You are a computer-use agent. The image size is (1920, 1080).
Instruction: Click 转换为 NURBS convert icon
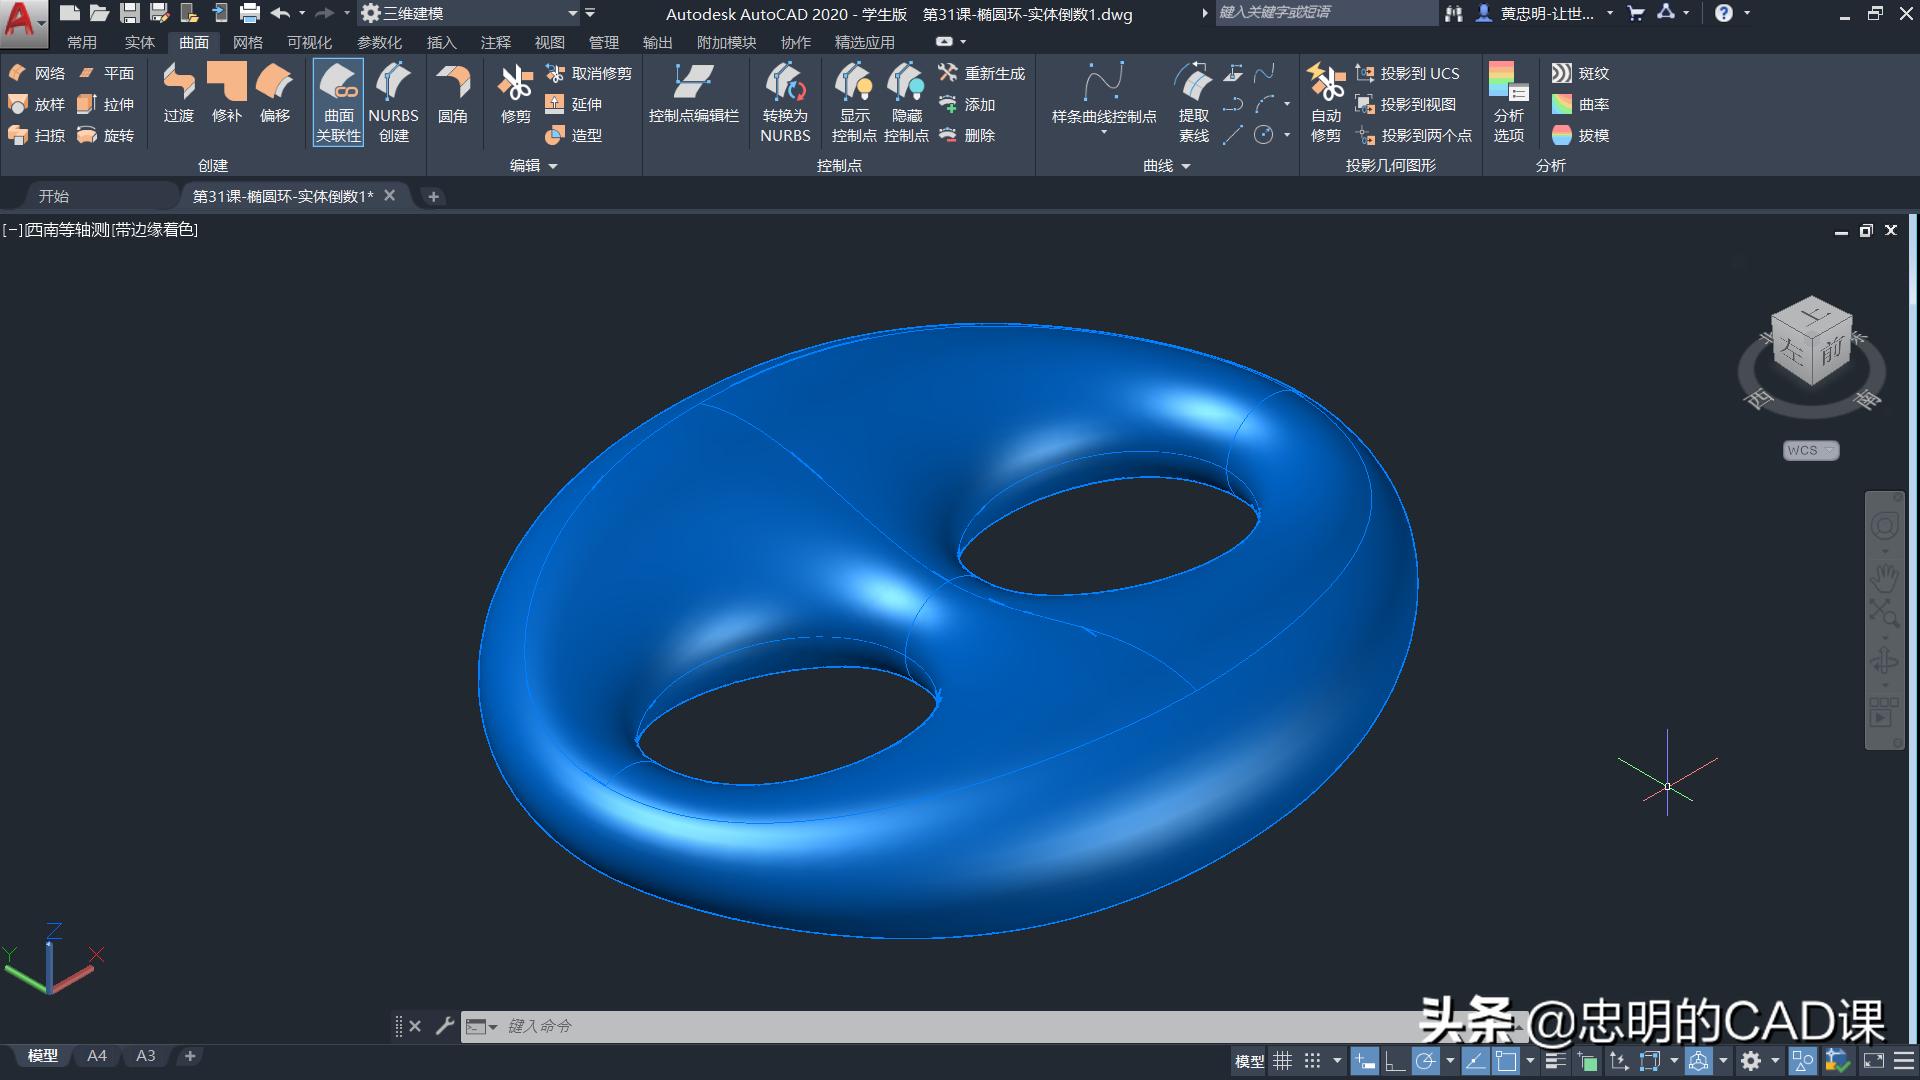[x=785, y=102]
